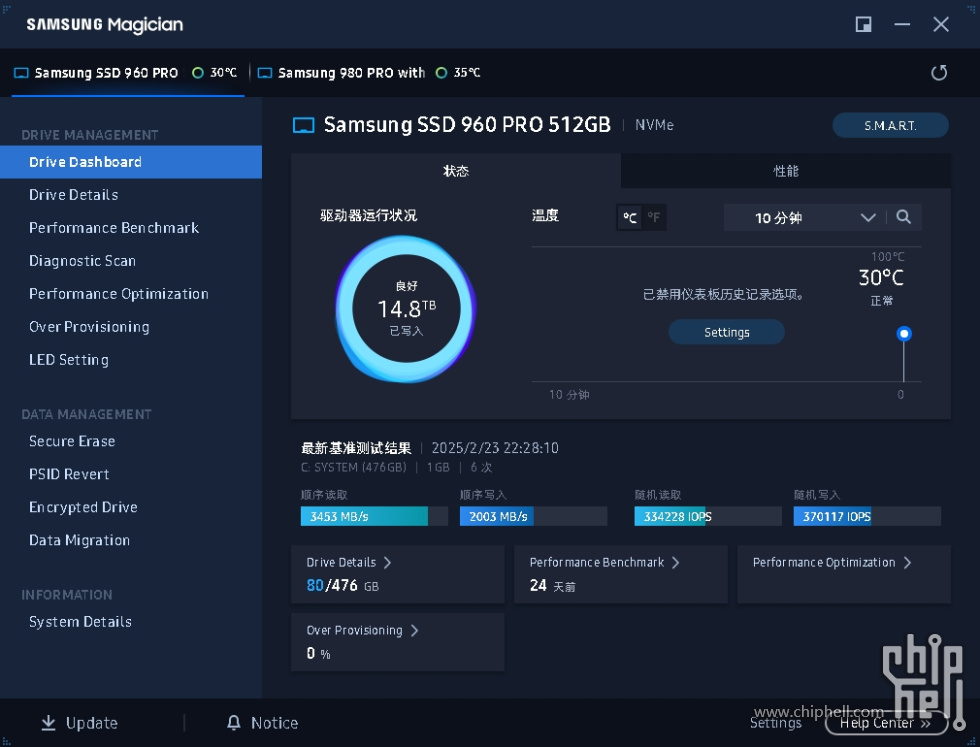
Task: Click the Update label in footer
Action: 92,723
